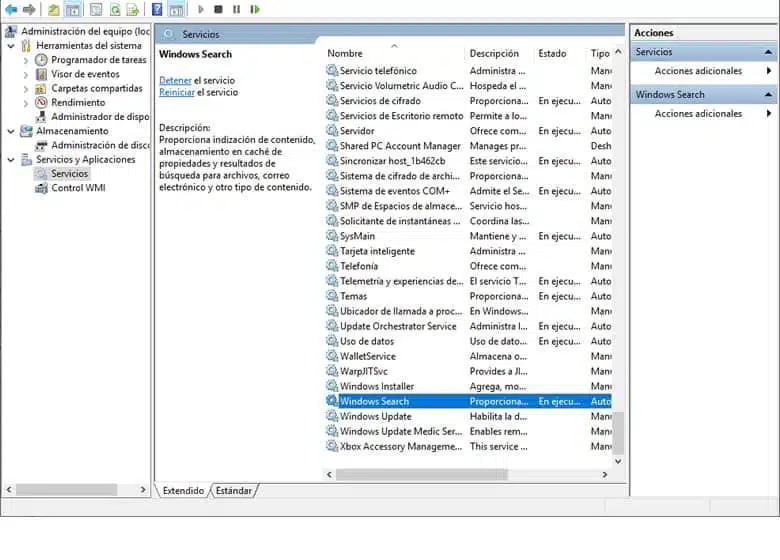Collapse Almacenamiento node
Screen dimensions: 780x560
point(11,131)
